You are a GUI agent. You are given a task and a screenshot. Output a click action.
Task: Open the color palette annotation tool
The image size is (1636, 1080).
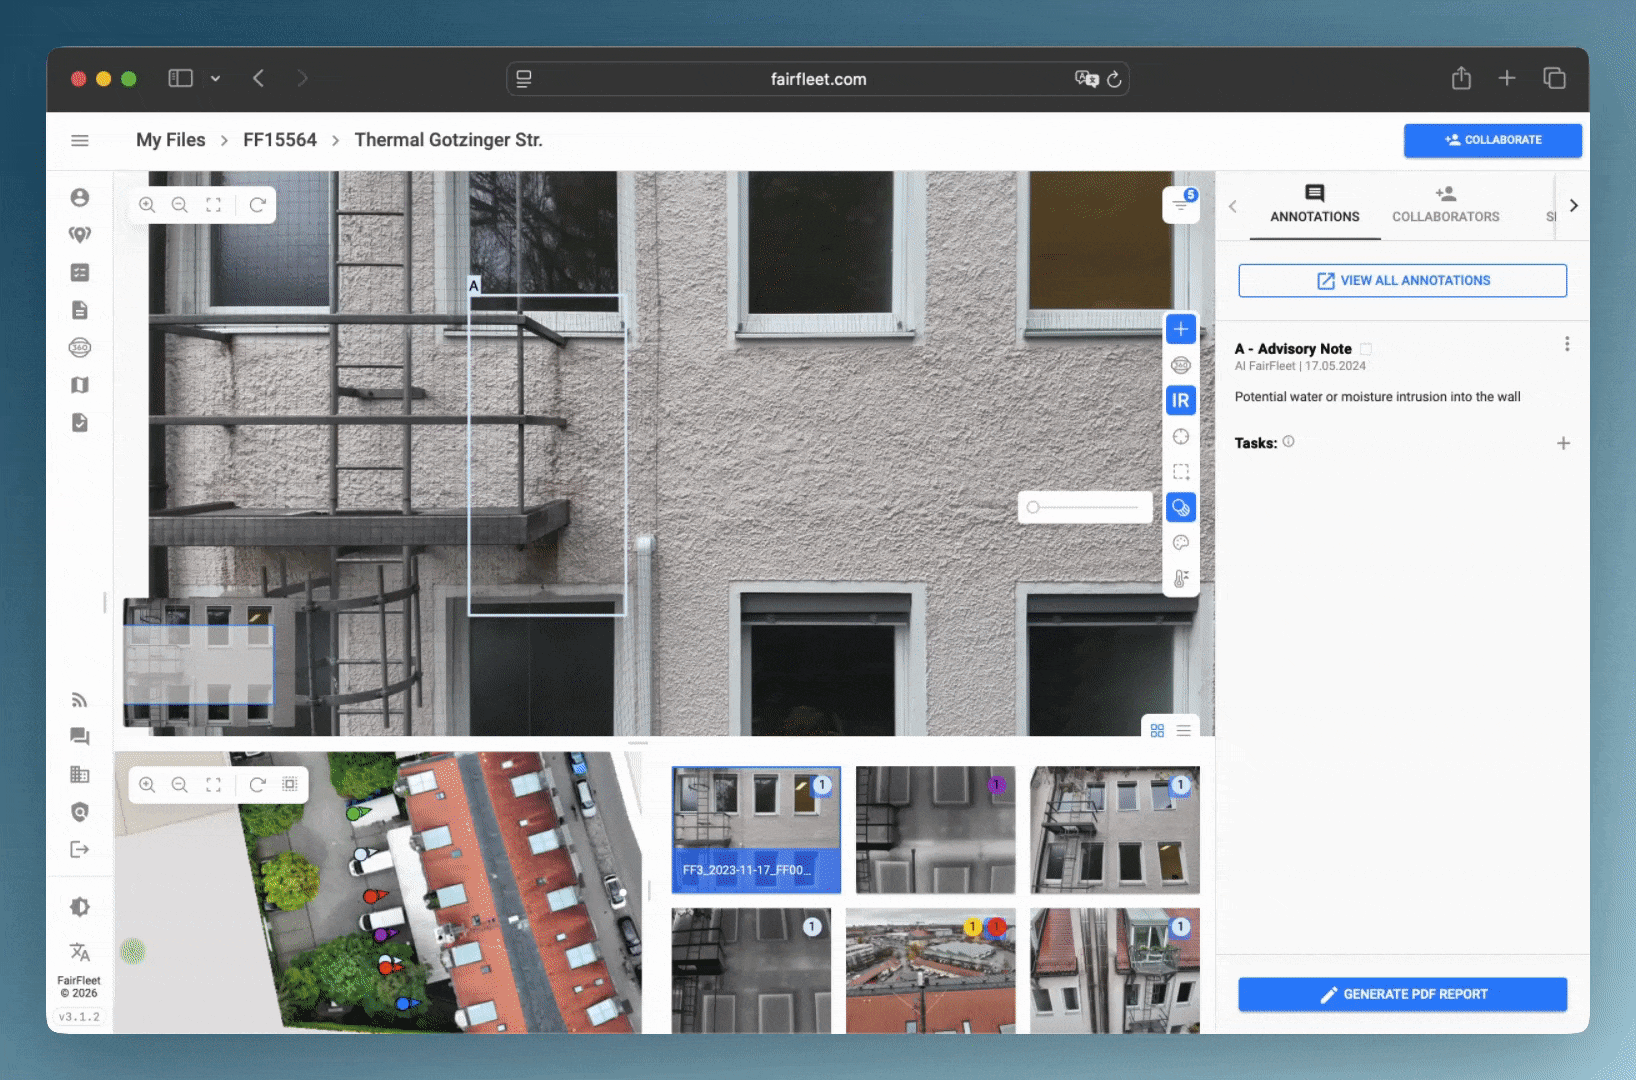click(x=1181, y=542)
